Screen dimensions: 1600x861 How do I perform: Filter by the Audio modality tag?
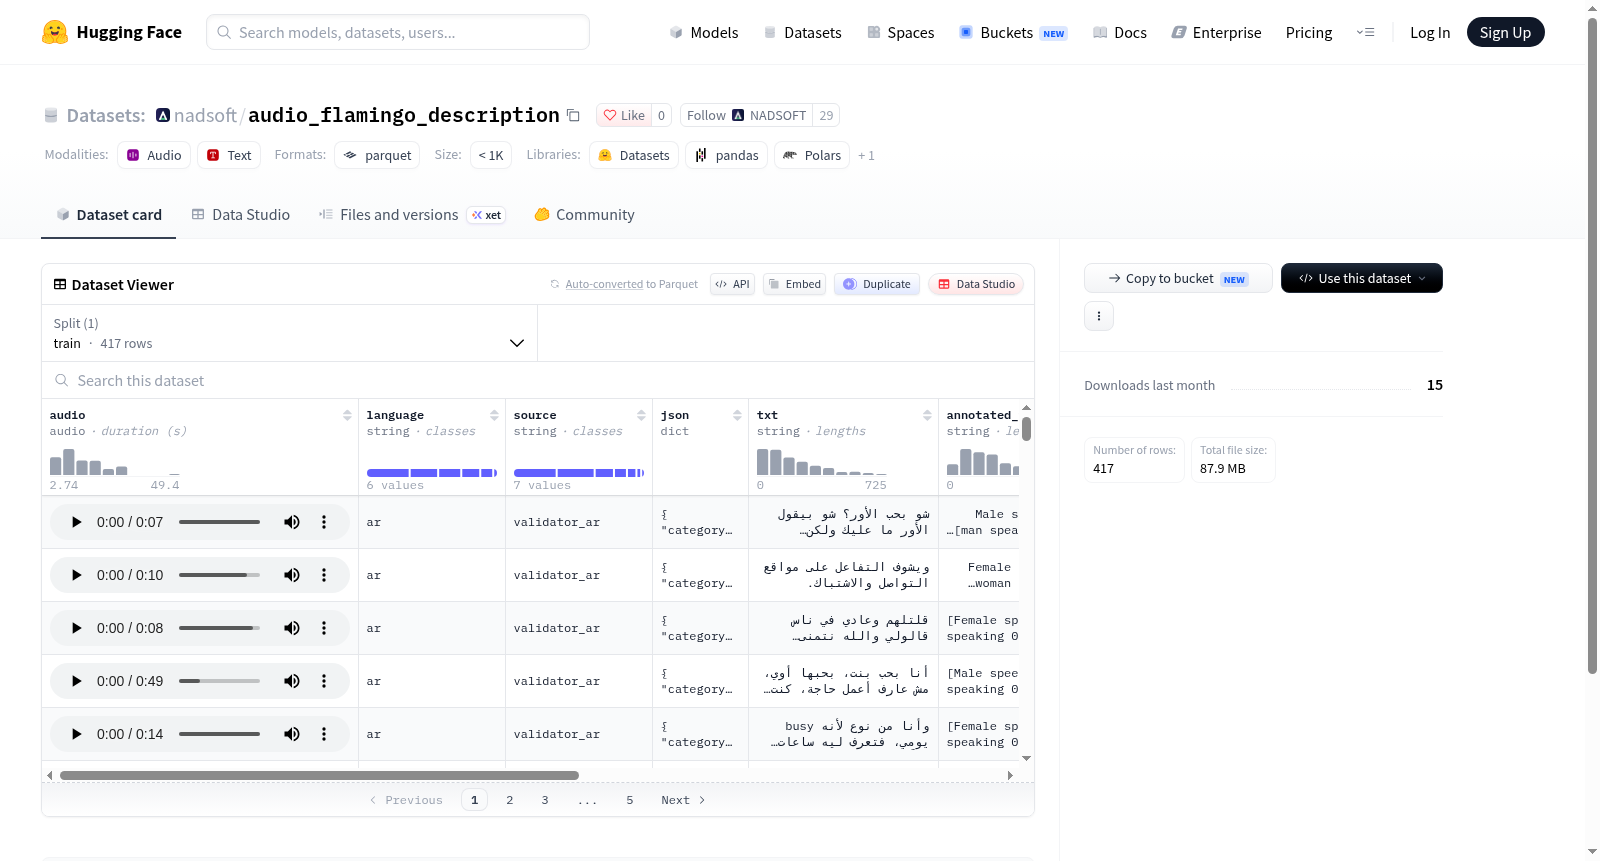tap(154, 155)
